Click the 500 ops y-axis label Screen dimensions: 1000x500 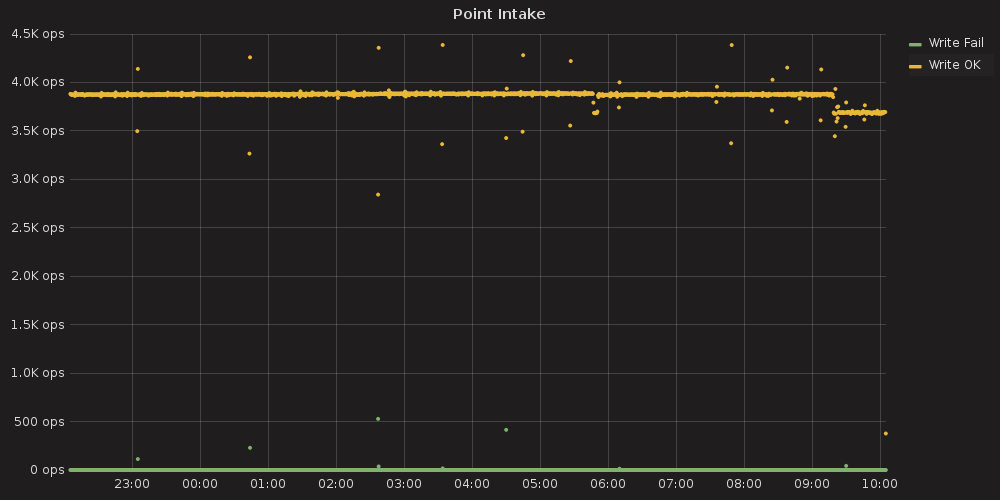coord(40,421)
